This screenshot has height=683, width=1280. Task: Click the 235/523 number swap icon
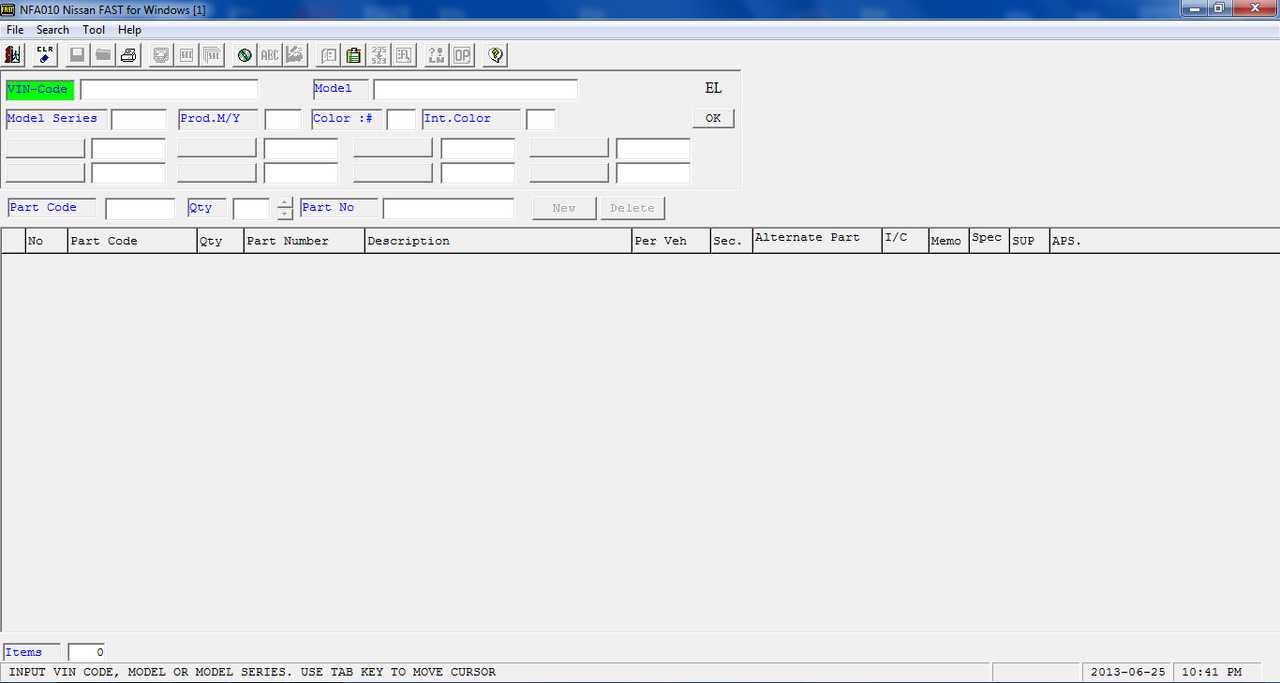pos(379,55)
